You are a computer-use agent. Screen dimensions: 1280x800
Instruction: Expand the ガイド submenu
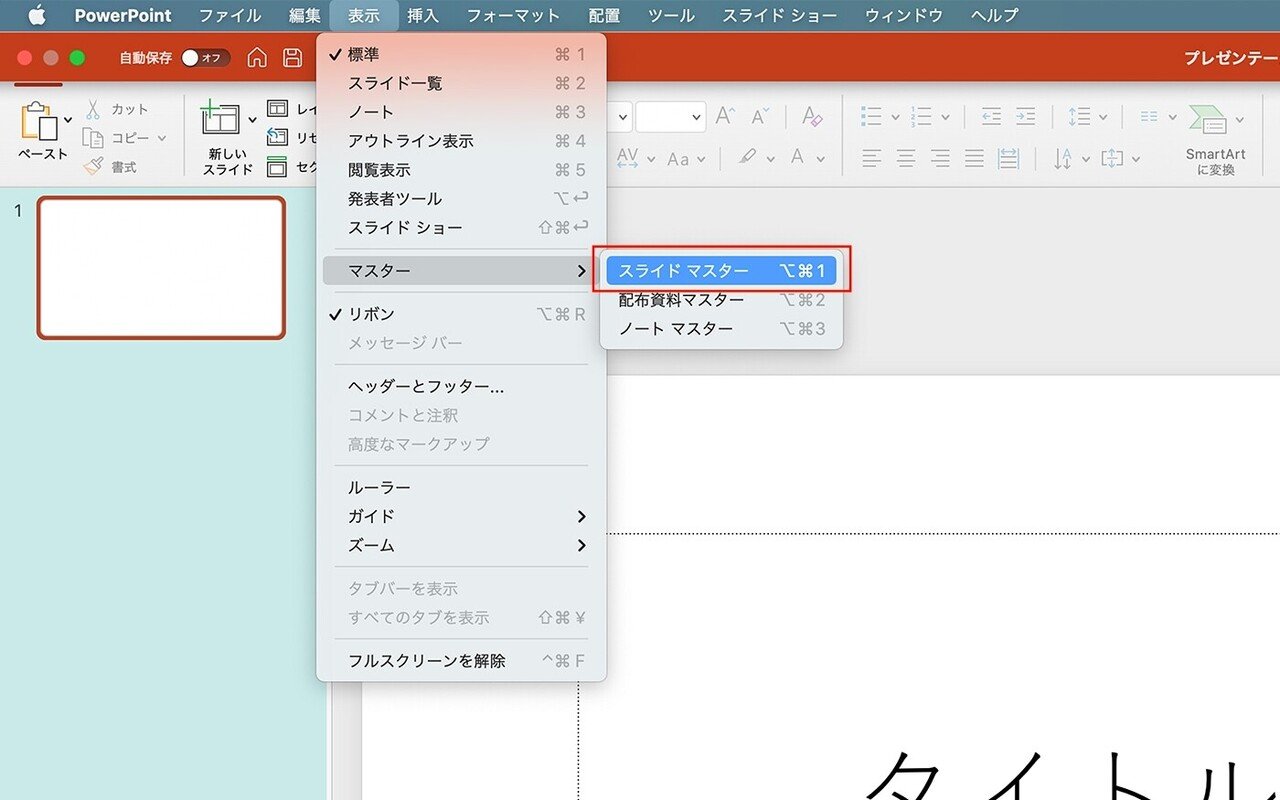tap(461, 516)
